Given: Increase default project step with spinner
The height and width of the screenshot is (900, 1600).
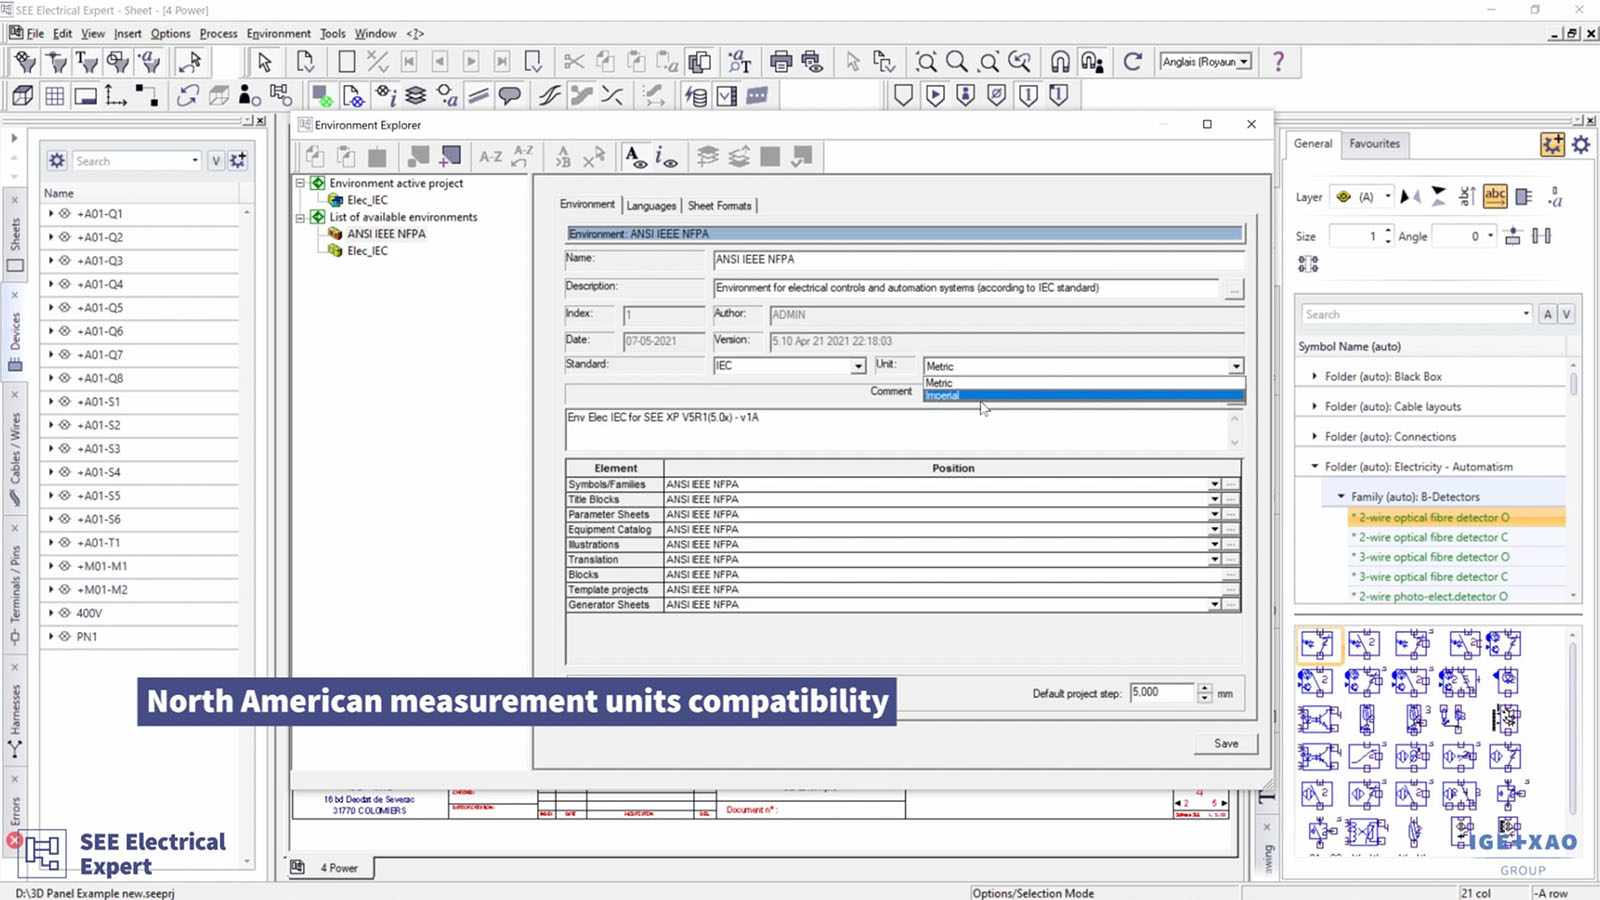Looking at the screenshot, I should point(1204,688).
